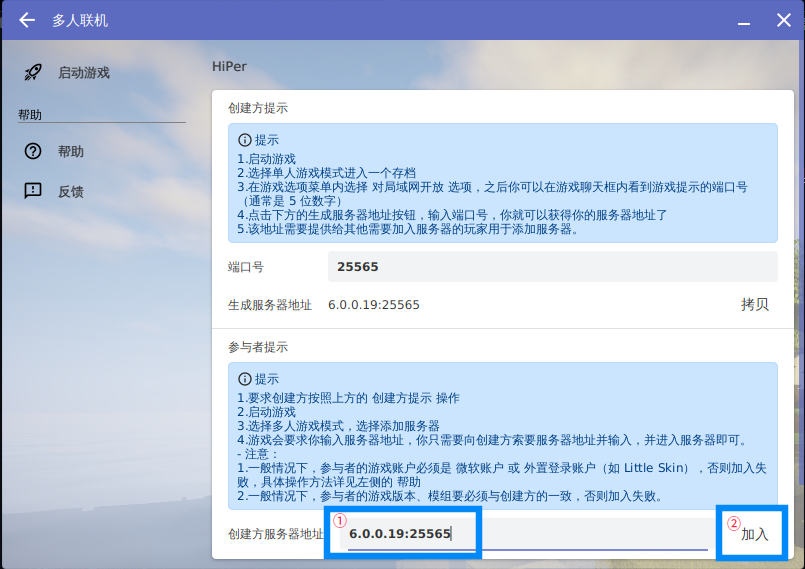This screenshot has width=805, height=569.
Task: Click the question mark 帮助 icon
Action: (x=33, y=151)
